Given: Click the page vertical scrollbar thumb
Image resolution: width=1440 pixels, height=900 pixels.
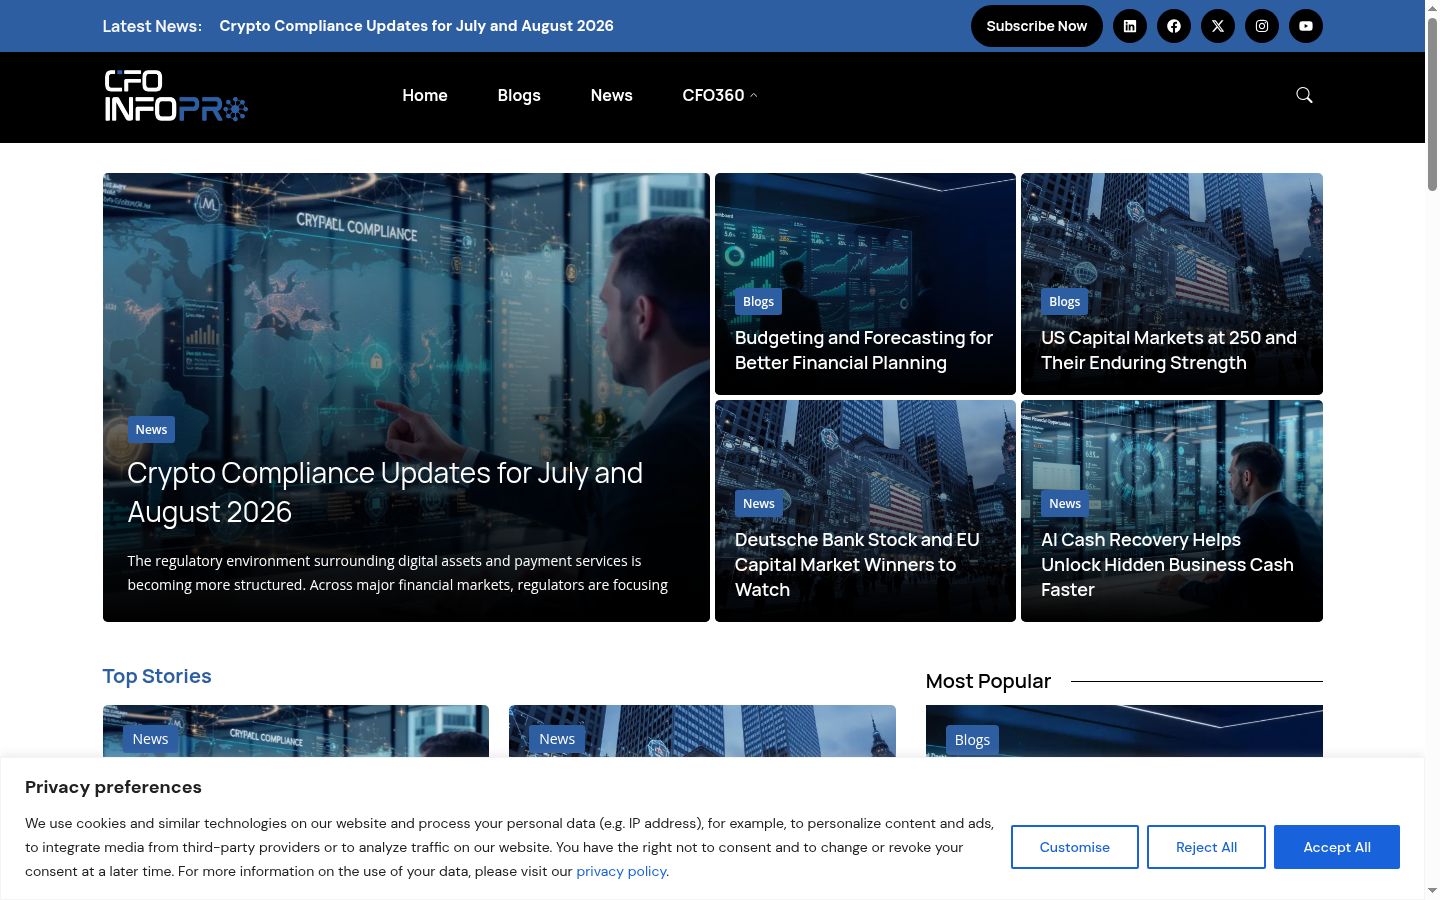Looking at the screenshot, I should [x=1432, y=103].
